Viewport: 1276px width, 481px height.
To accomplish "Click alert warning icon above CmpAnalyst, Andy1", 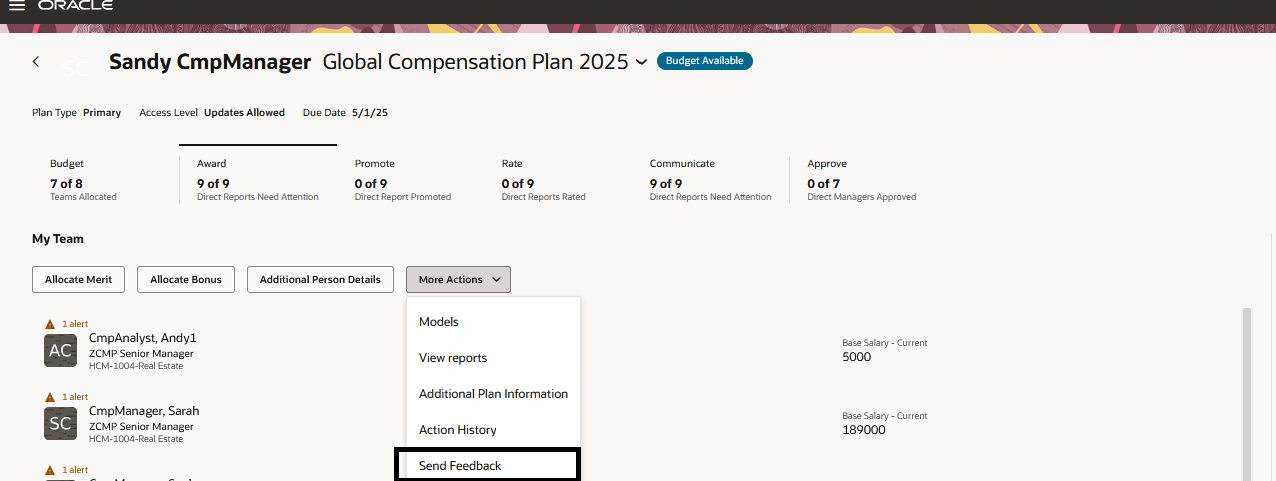I will (x=50, y=324).
